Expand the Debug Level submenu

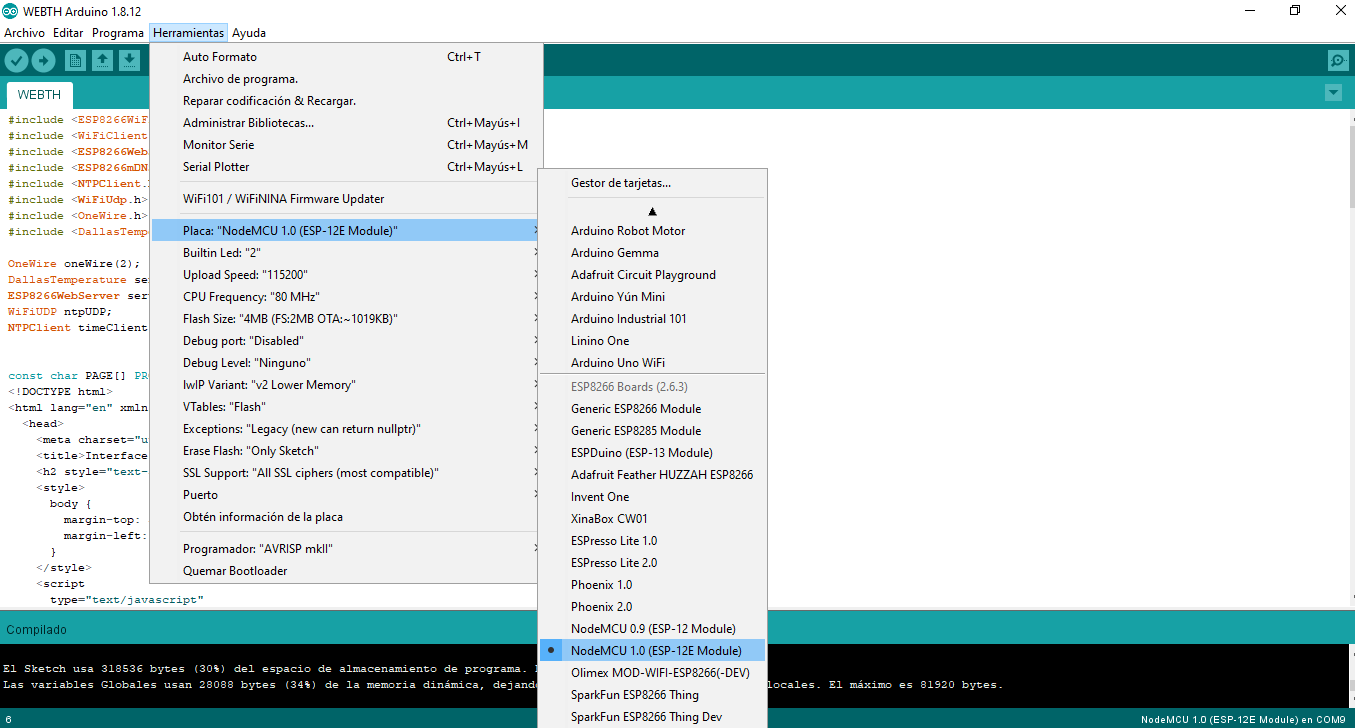tap(346, 363)
